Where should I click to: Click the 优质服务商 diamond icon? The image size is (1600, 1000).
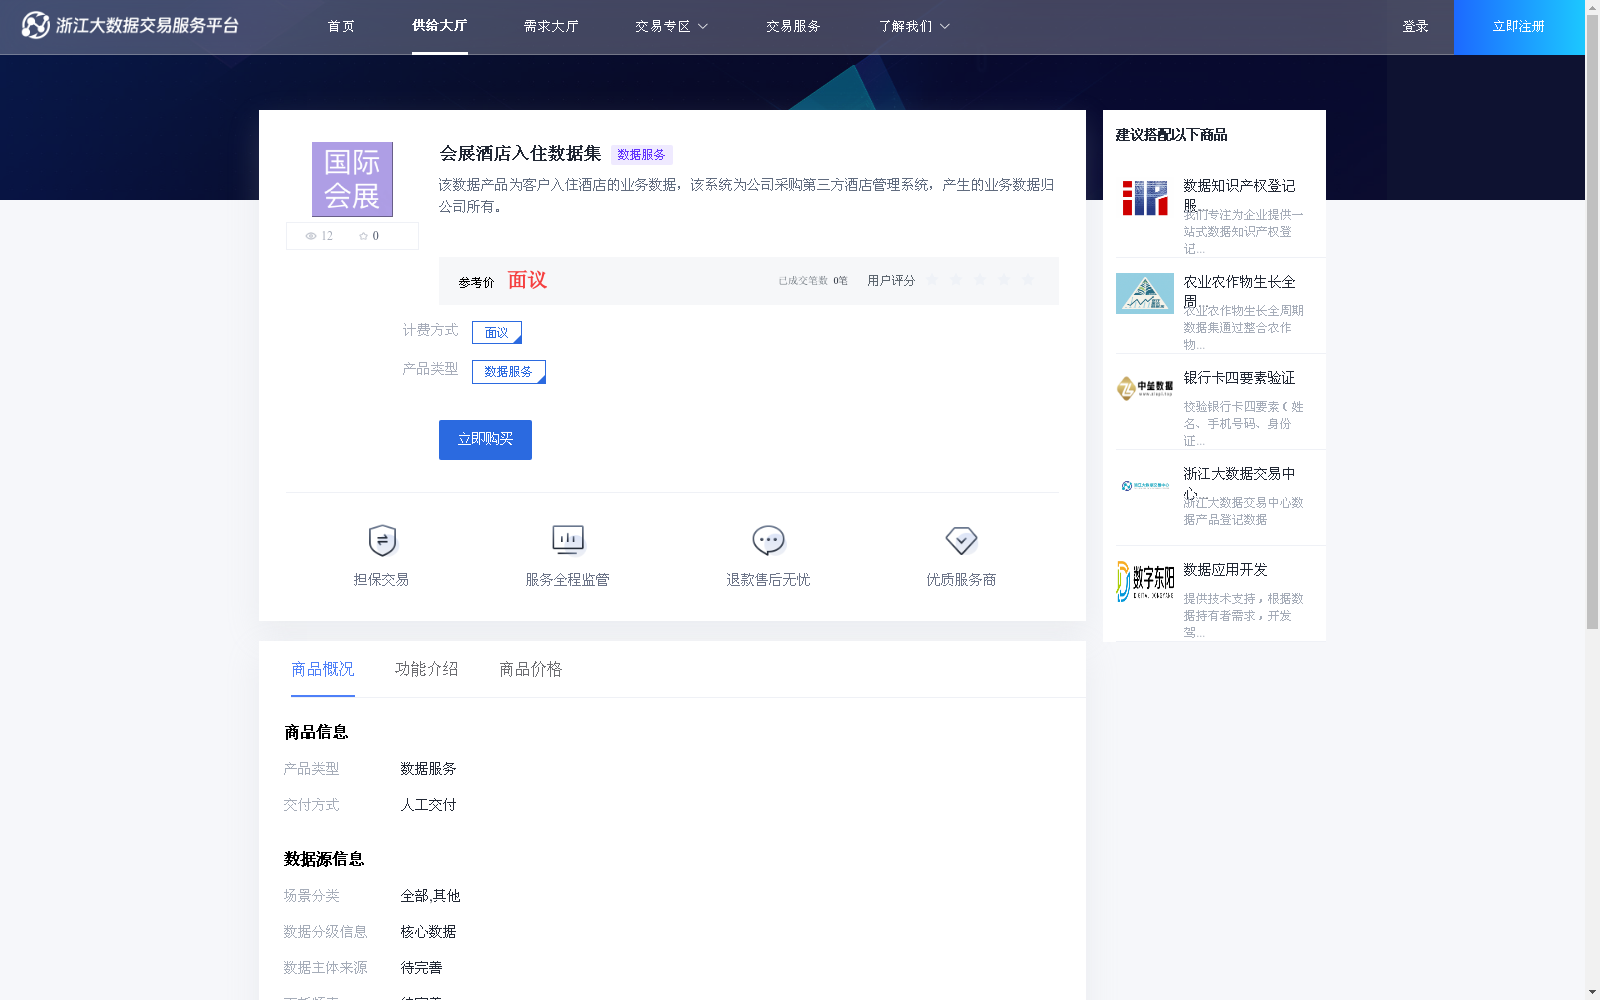pyautogui.click(x=961, y=540)
